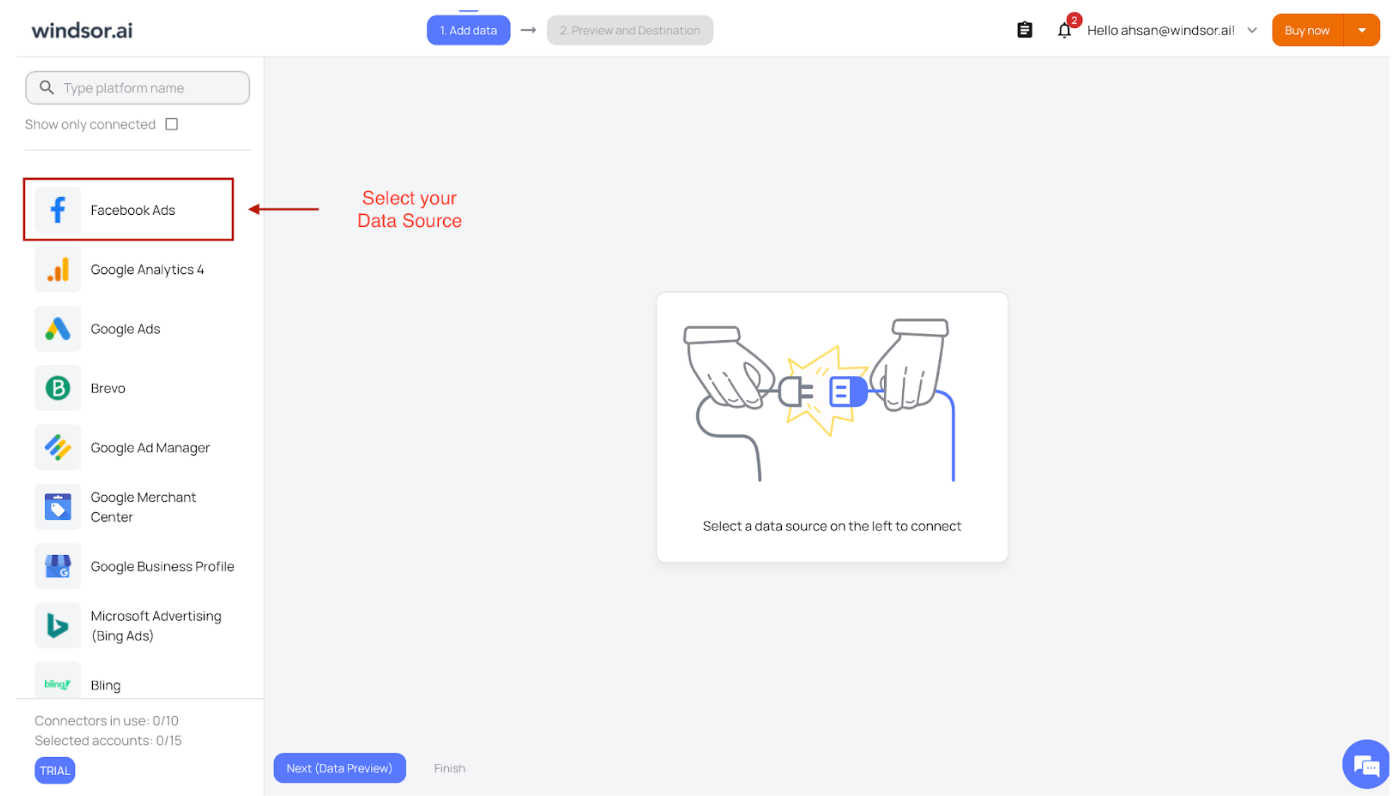Select the Brevo connector icon
Viewport: 1394px width, 796px height.
tap(58, 388)
